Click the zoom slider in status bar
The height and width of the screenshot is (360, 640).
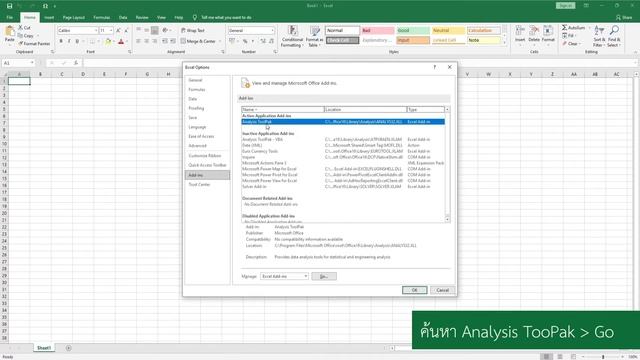(603, 357)
